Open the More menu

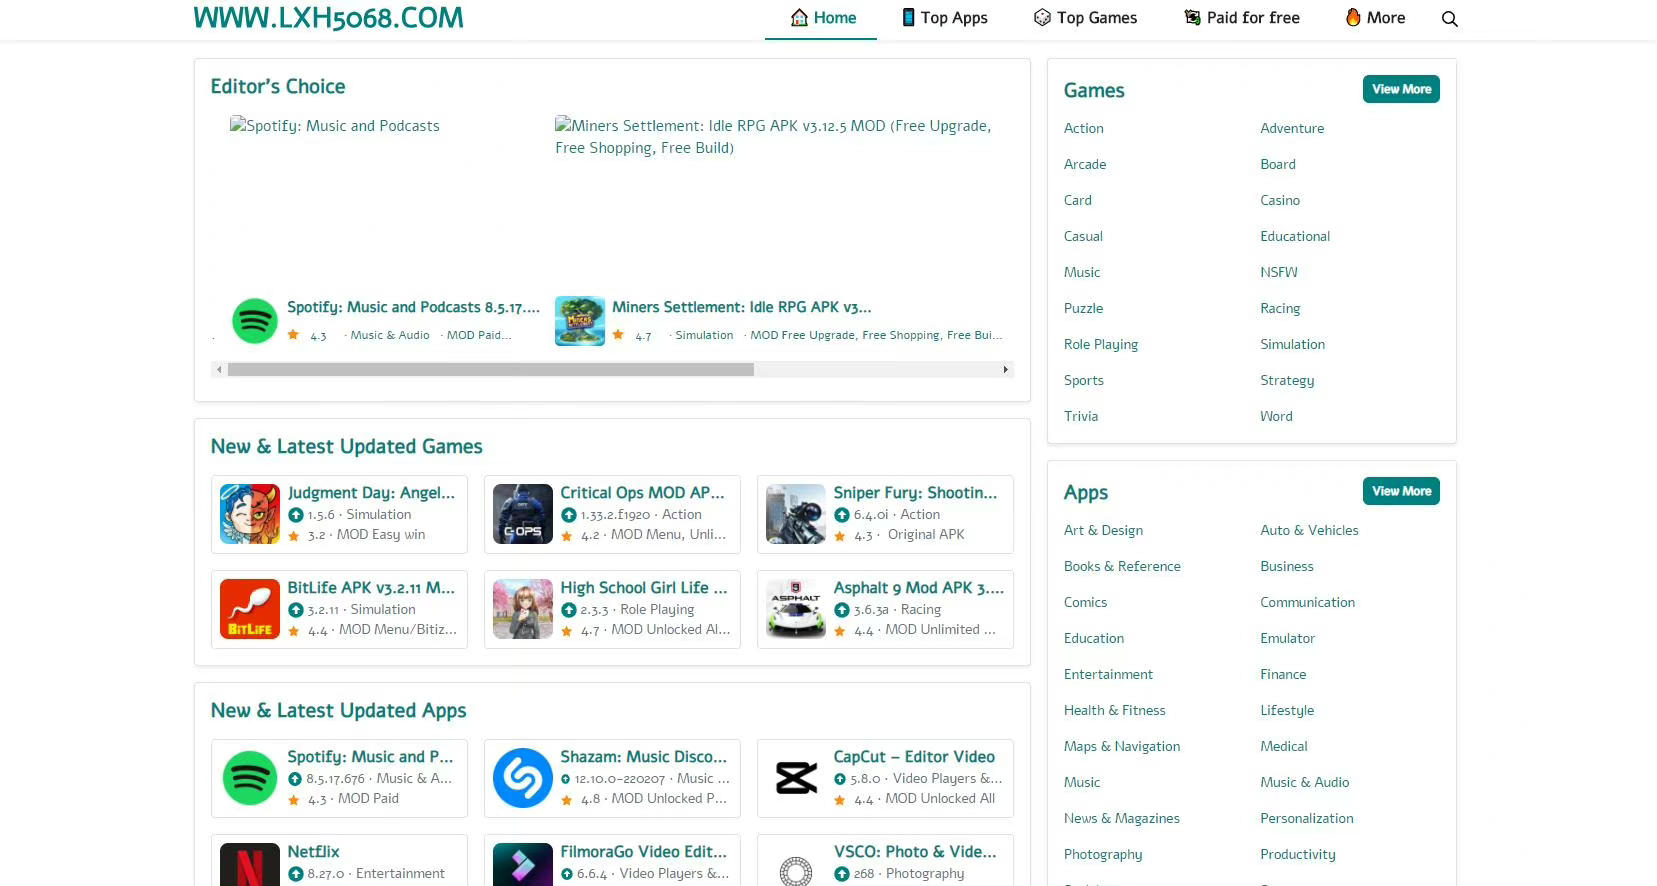pyautogui.click(x=1375, y=18)
